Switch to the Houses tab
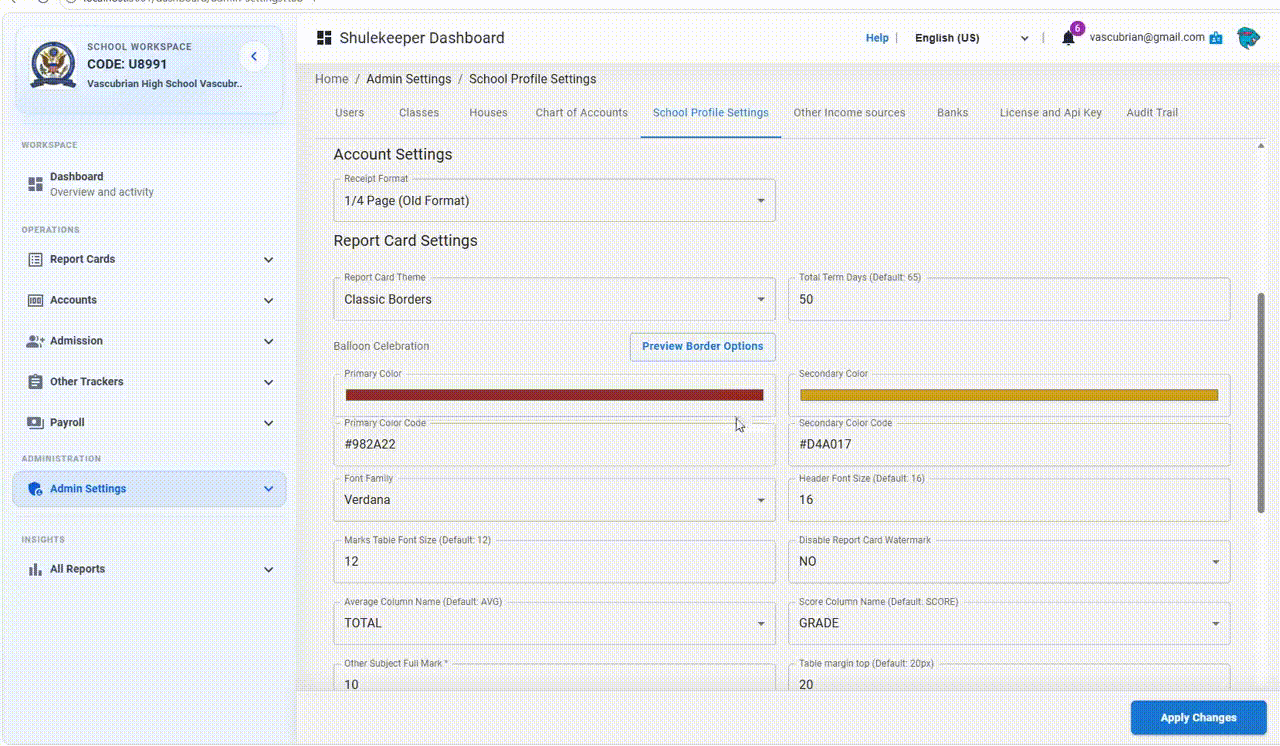The height and width of the screenshot is (746, 1280). [488, 113]
